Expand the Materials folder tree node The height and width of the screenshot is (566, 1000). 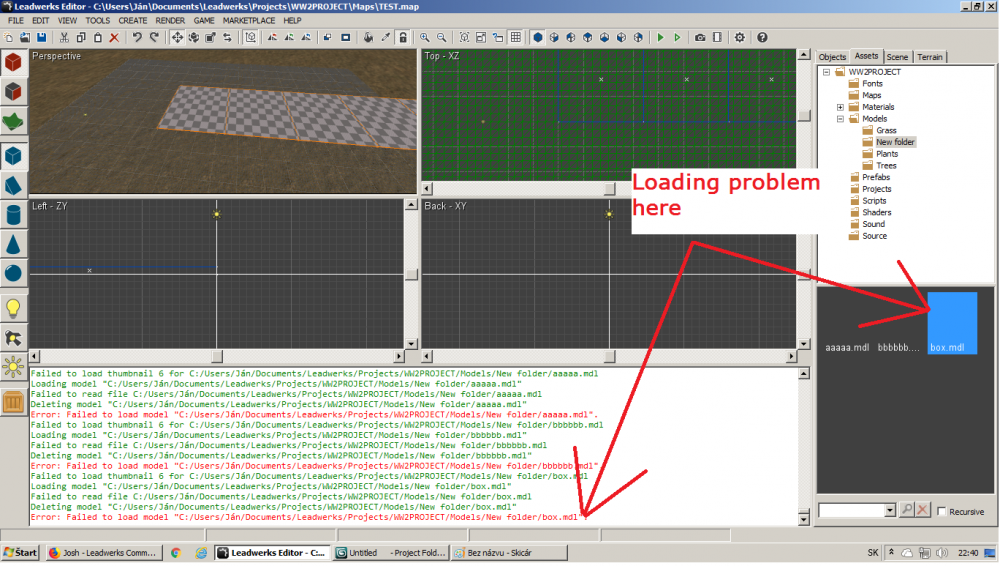[841, 107]
